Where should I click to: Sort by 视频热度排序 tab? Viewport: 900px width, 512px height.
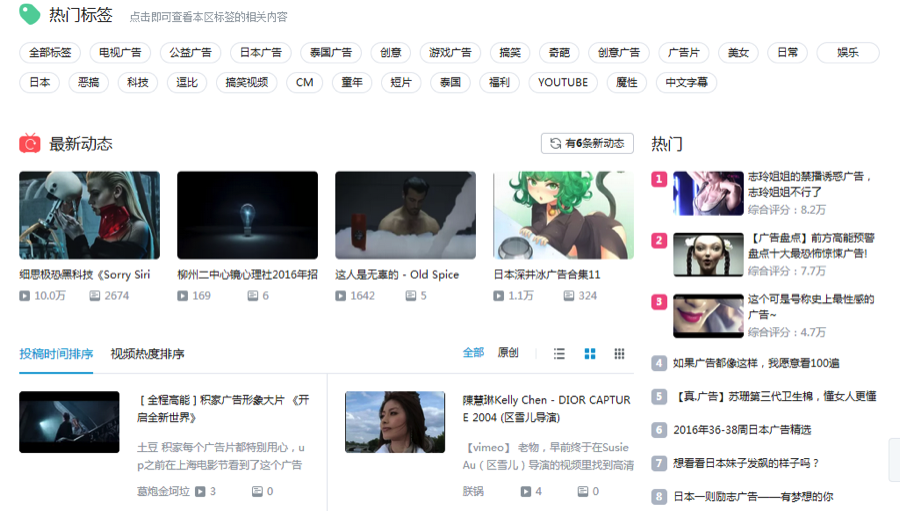tap(148, 354)
